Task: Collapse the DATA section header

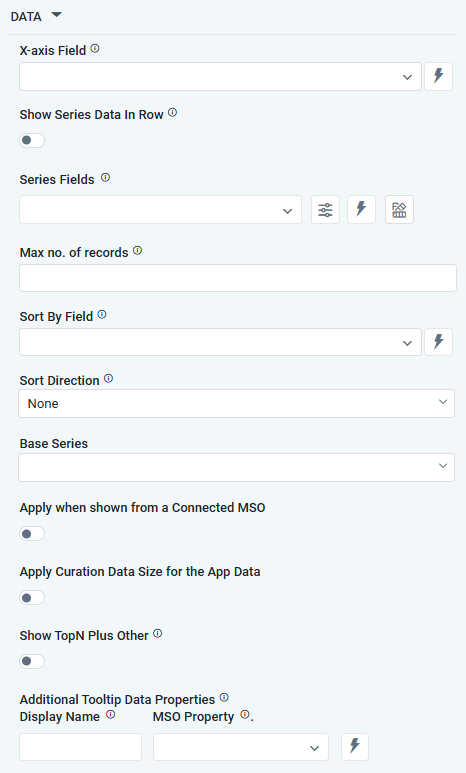Action: [x=36, y=16]
